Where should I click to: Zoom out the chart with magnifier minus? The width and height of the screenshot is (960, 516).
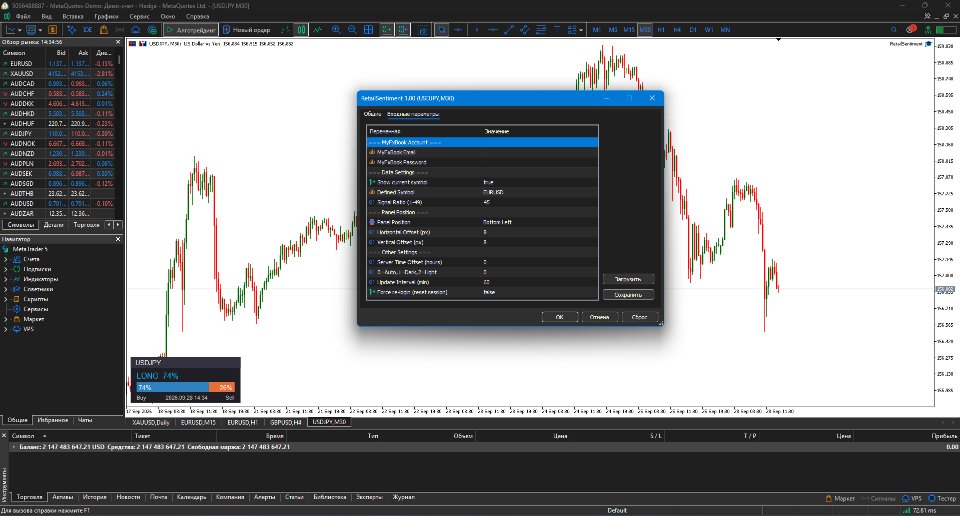[x=352, y=29]
